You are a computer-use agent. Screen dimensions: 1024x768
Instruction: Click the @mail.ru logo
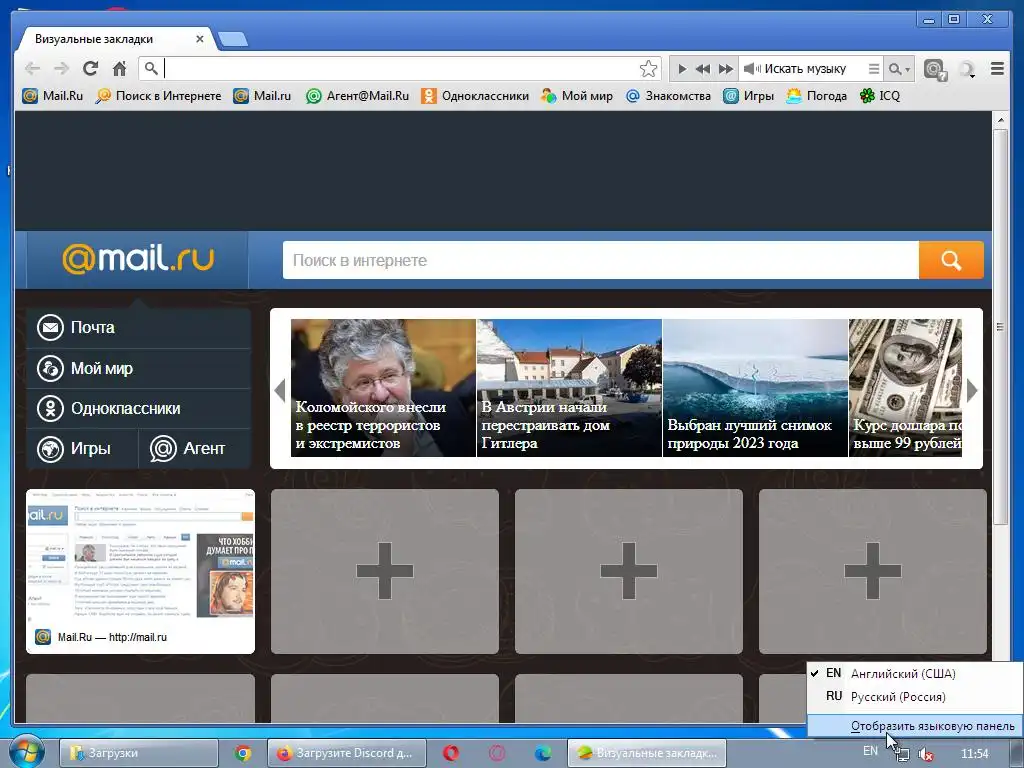pyautogui.click(x=138, y=259)
